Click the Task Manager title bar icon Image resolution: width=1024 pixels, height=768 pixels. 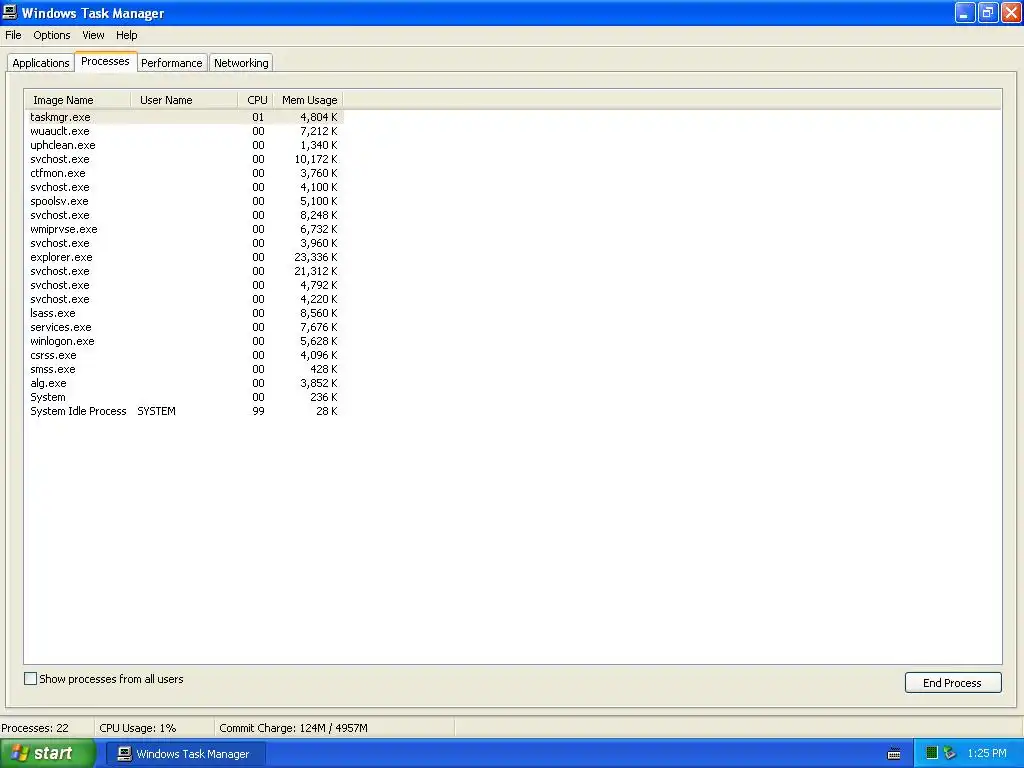click(x=10, y=12)
